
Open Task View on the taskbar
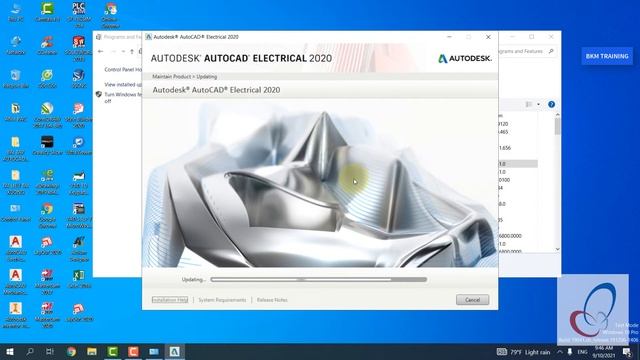[50, 352]
